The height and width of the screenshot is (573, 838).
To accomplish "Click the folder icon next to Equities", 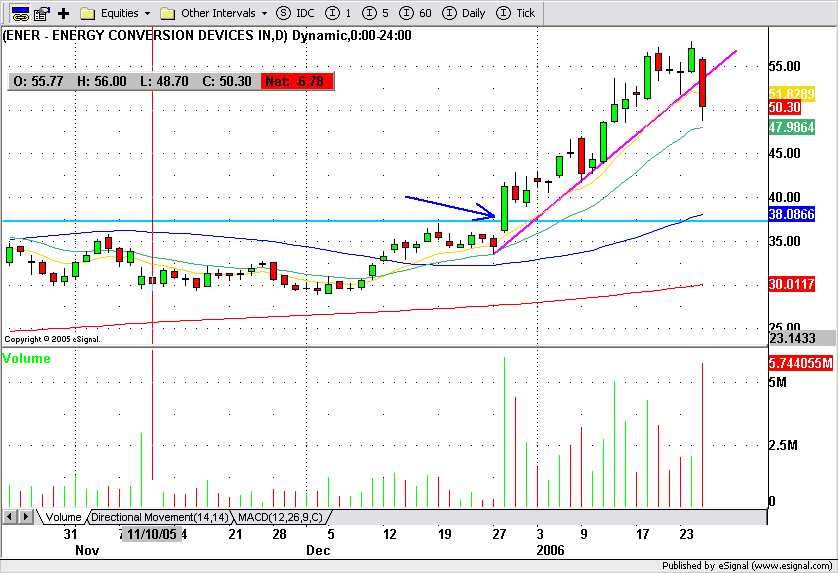I will point(88,13).
